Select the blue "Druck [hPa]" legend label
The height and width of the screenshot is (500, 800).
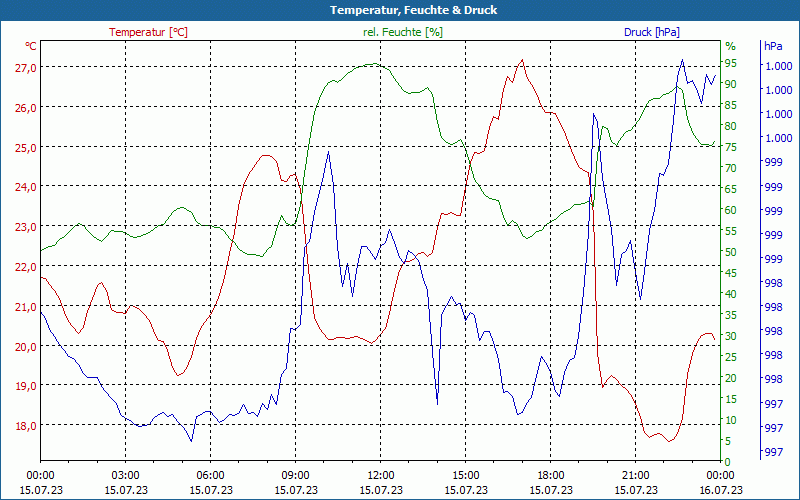[652, 32]
